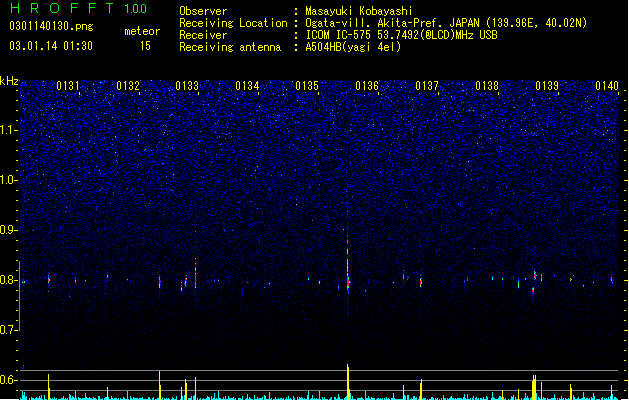Click the 1.0 kHz axis label

[x=9, y=180]
